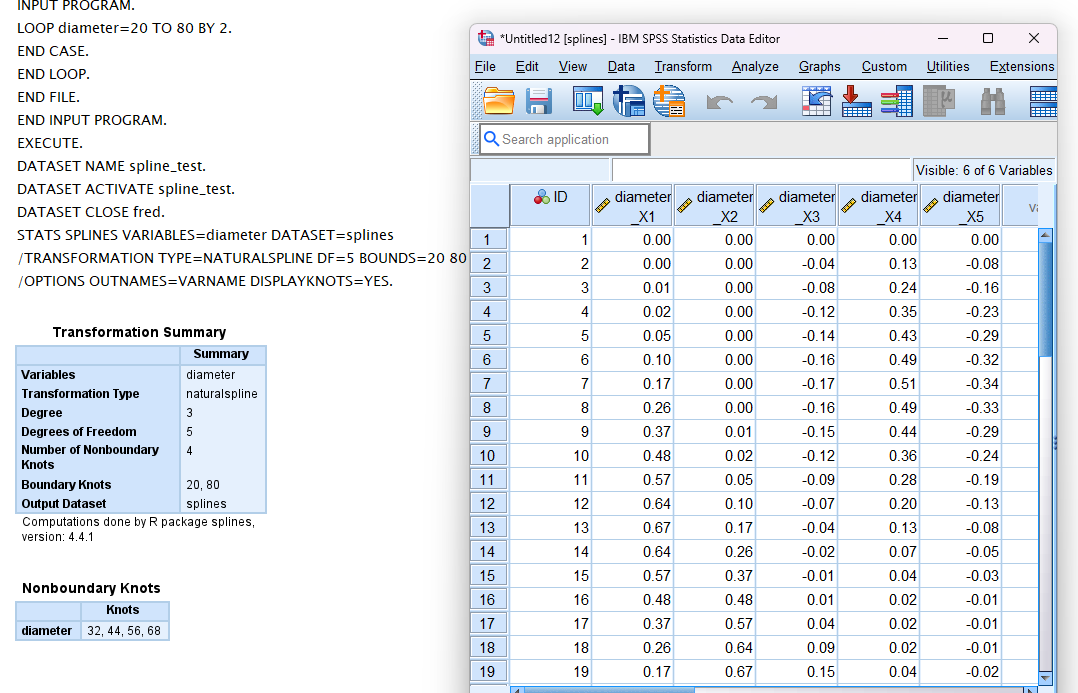
Task: Open the Data menu
Action: click(x=621, y=67)
